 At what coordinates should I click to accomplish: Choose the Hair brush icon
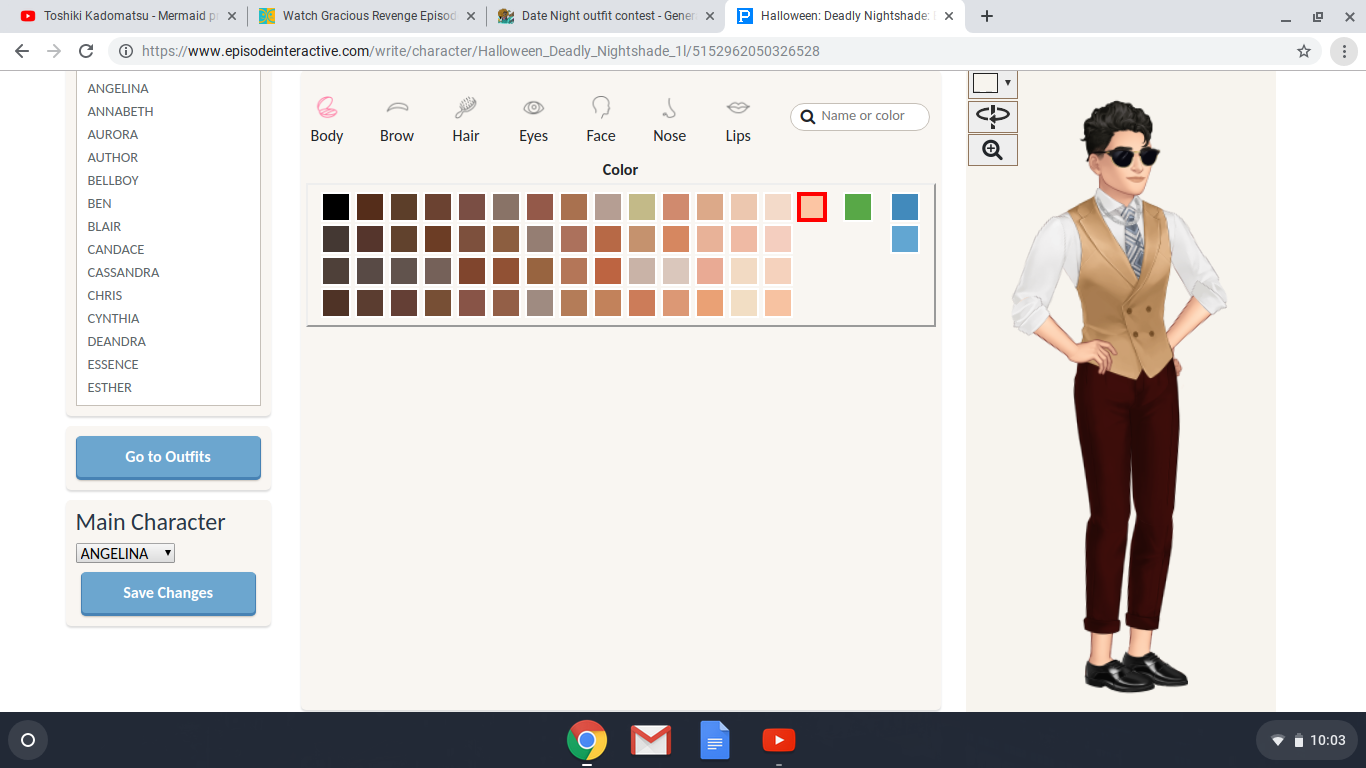coord(465,108)
